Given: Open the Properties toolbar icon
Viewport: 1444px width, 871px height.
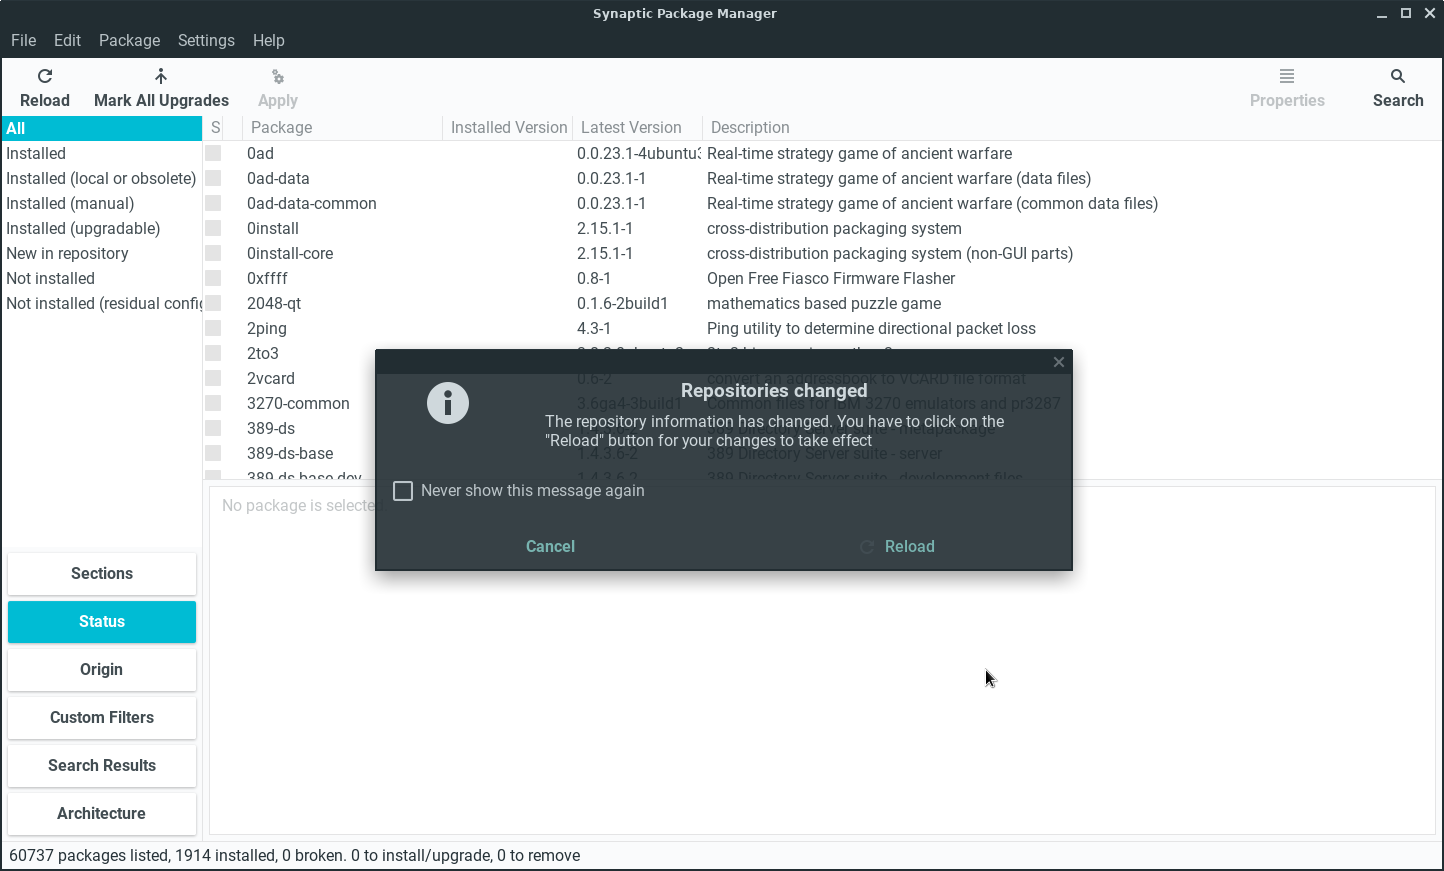Looking at the screenshot, I should tap(1287, 76).
